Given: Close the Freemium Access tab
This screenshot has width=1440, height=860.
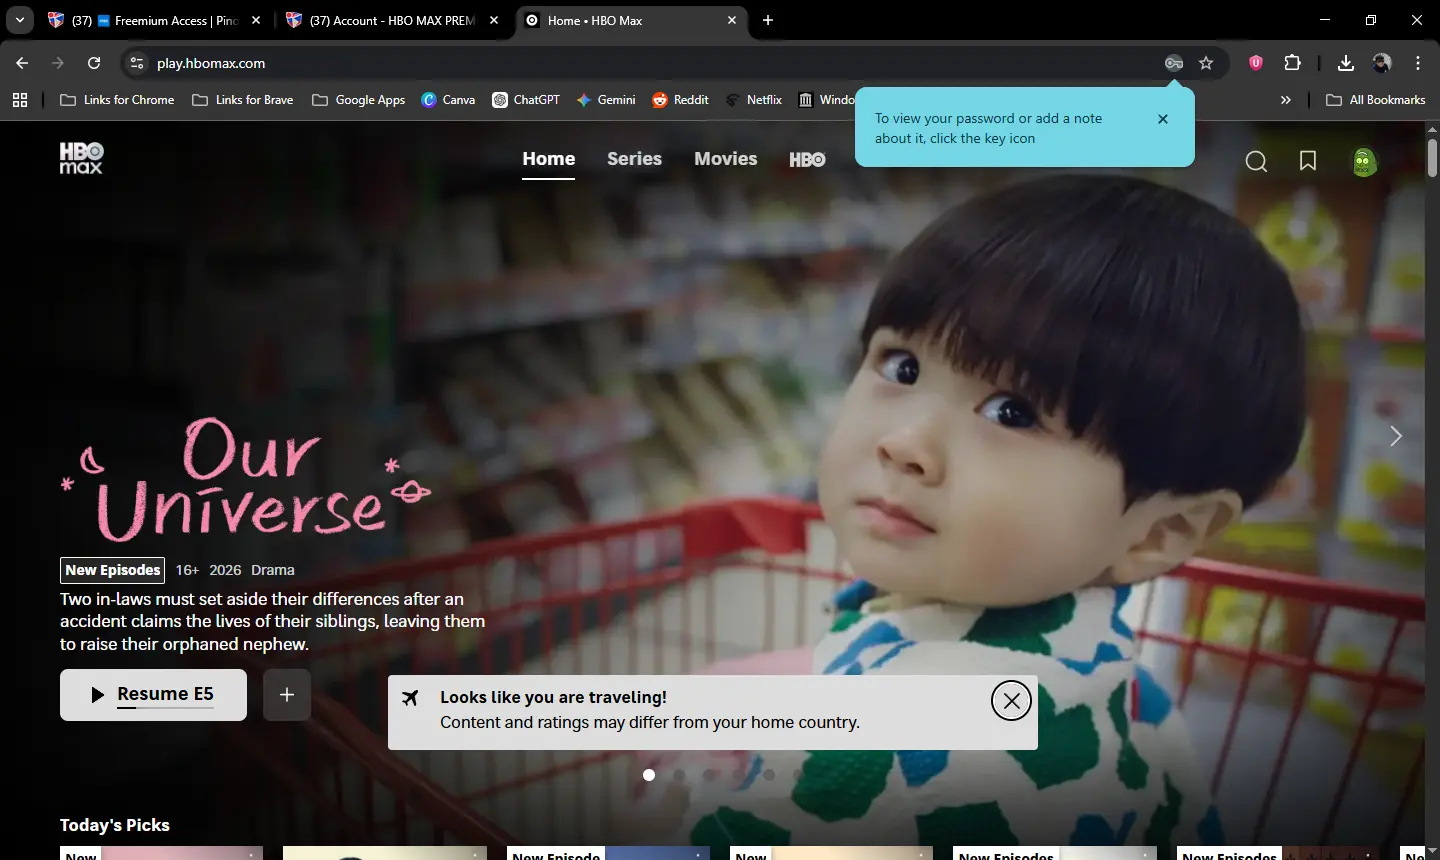Looking at the screenshot, I should click(256, 20).
